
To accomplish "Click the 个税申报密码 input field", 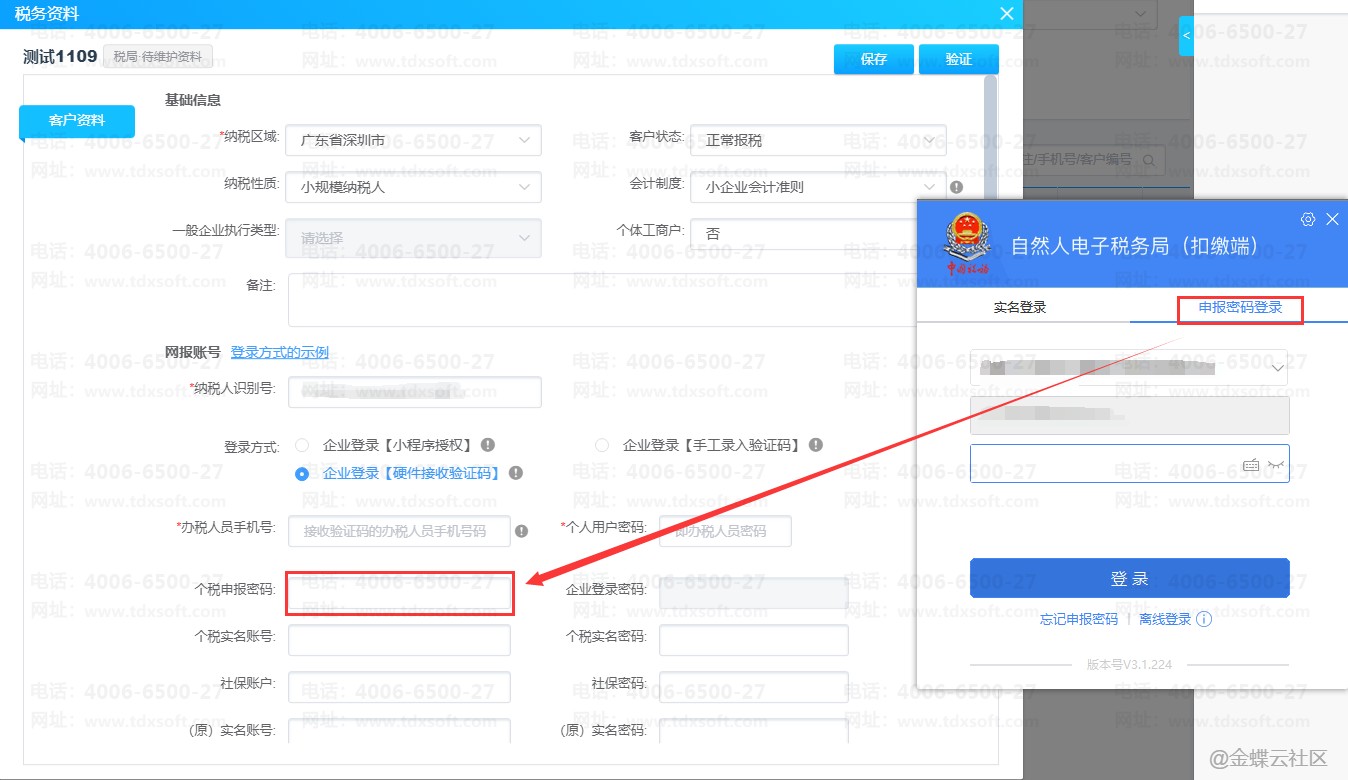I will point(399,593).
